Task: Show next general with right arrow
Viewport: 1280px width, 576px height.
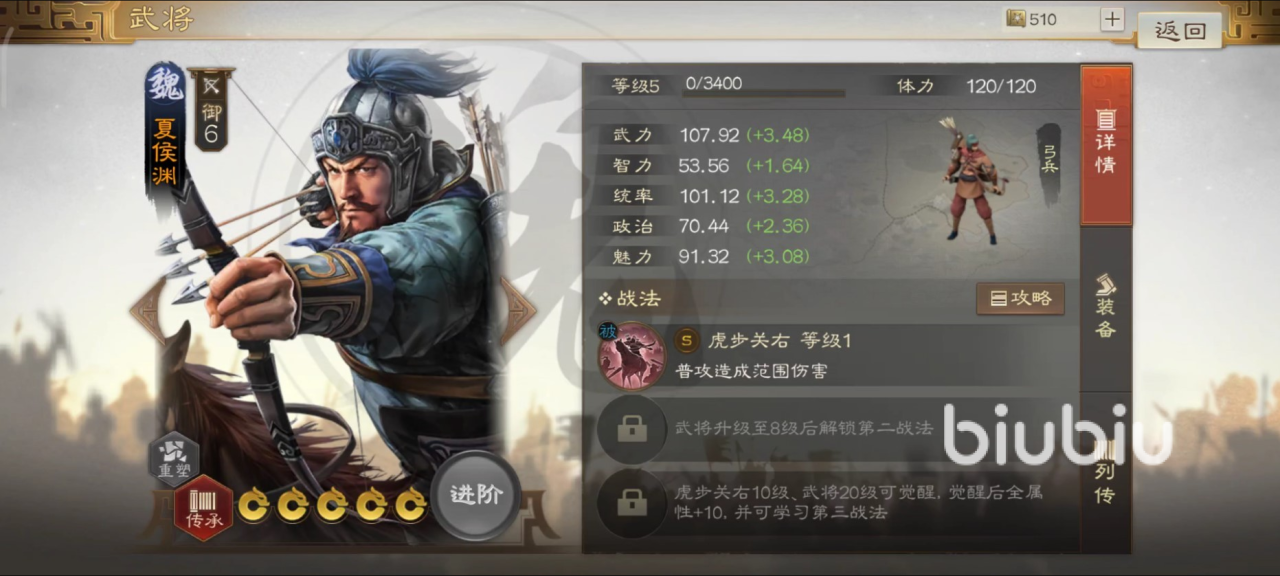Action: tap(518, 311)
